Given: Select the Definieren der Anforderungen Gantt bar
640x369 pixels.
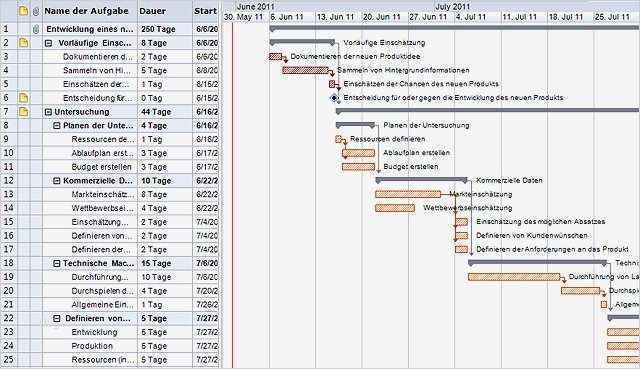Looking at the screenshot, I should click(x=461, y=249).
